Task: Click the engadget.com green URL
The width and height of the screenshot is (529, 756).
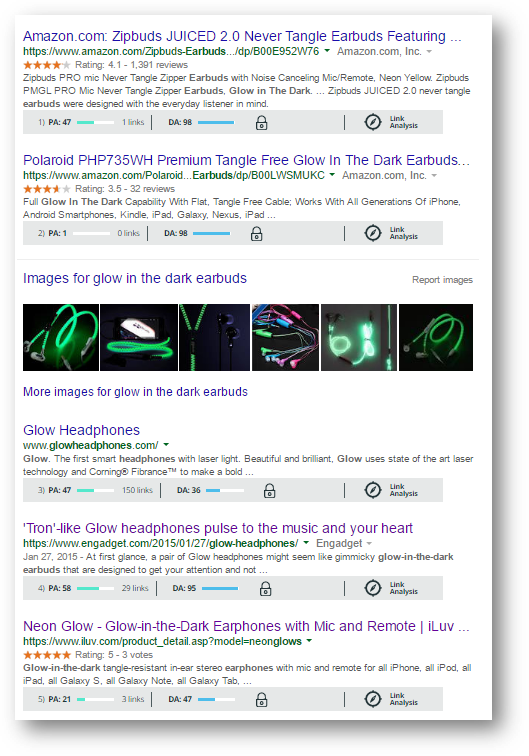Action: tap(161, 543)
